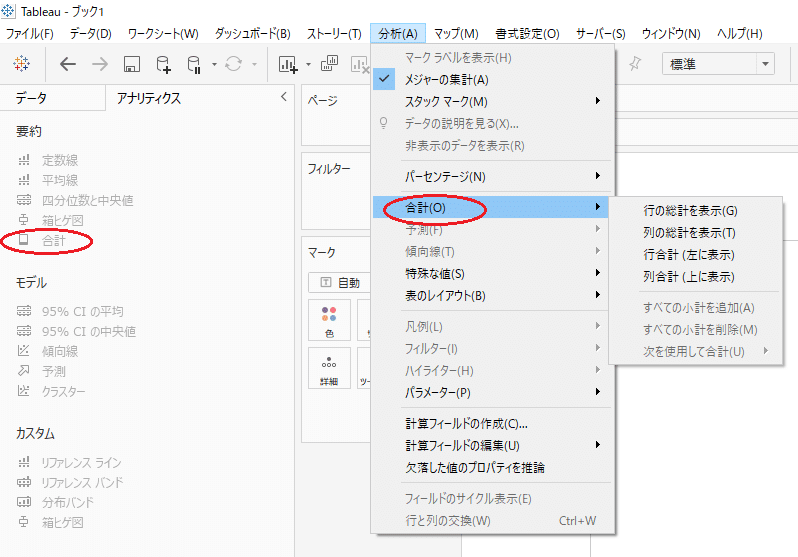Click the 分析(A) menu
This screenshot has height=557, width=798.
tap(398, 34)
